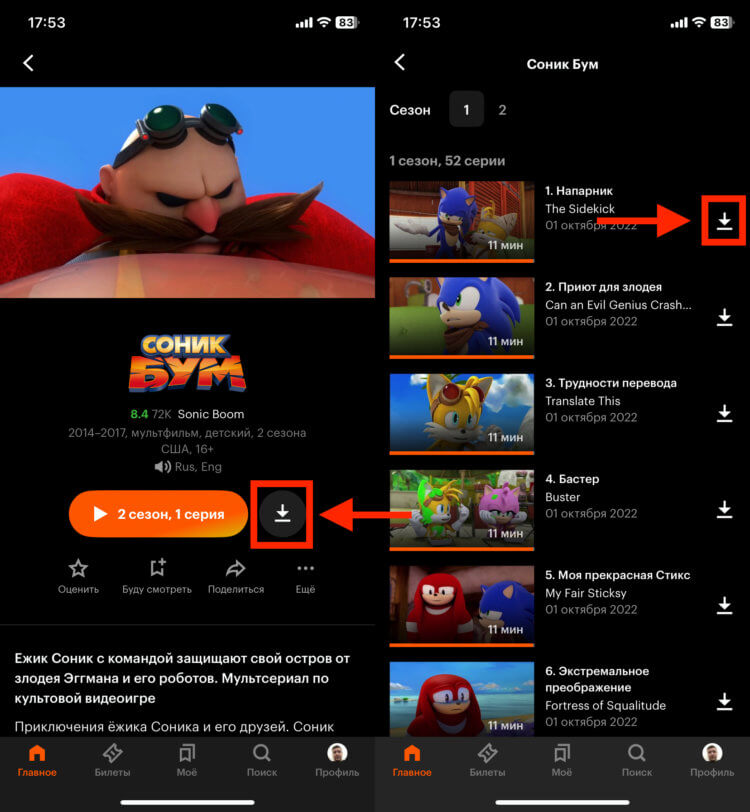Tap the Sonic Boom original title
750x812 pixels.
coord(211,414)
